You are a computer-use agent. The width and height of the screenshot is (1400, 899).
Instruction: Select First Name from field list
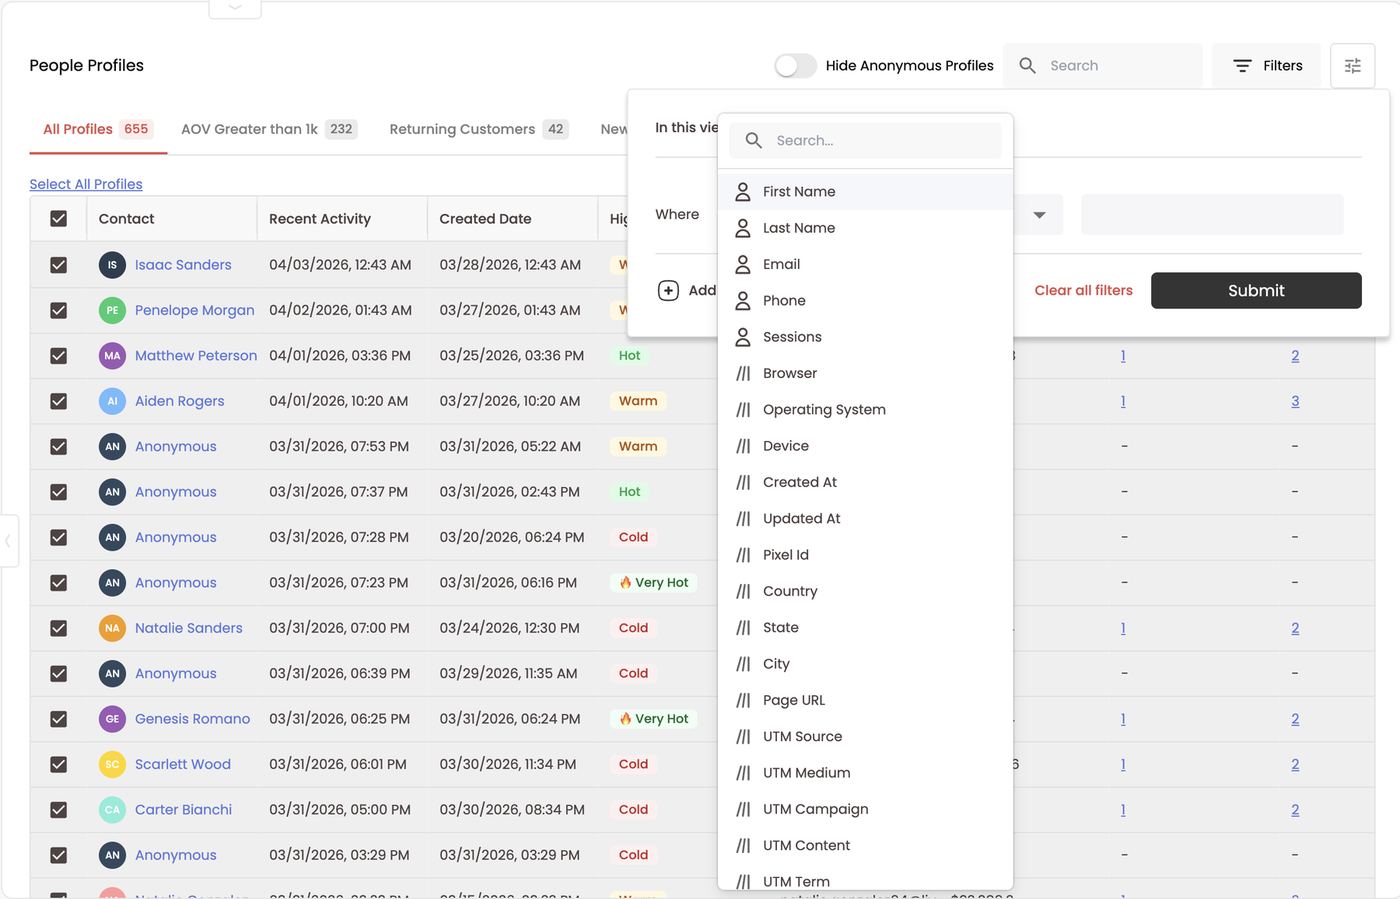tap(866, 192)
